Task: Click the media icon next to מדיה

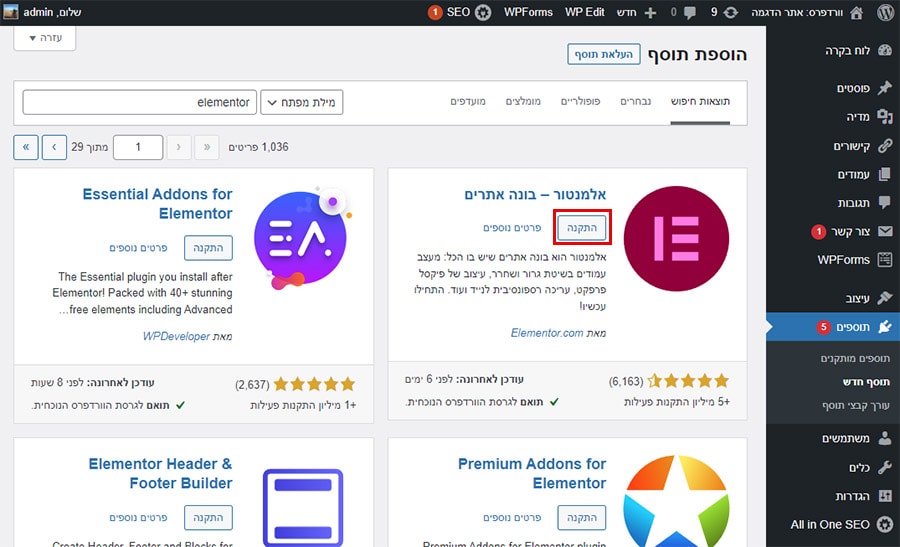Action: tap(885, 117)
